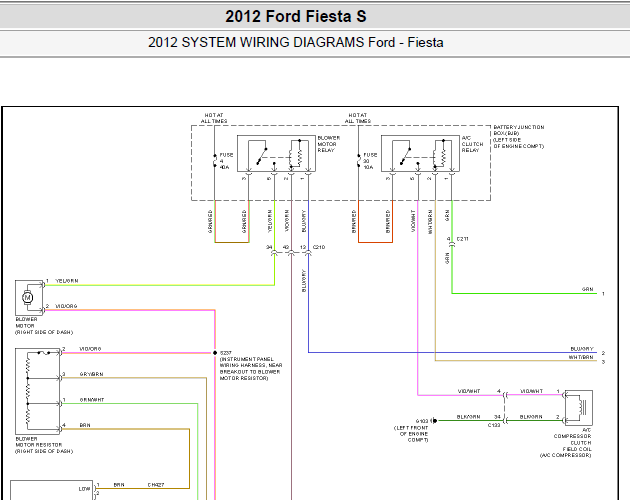Click 'HOT AT ALL TIMES' above Fuse 30
Viewport: 630px width, 500px height.
coord(358,118)
